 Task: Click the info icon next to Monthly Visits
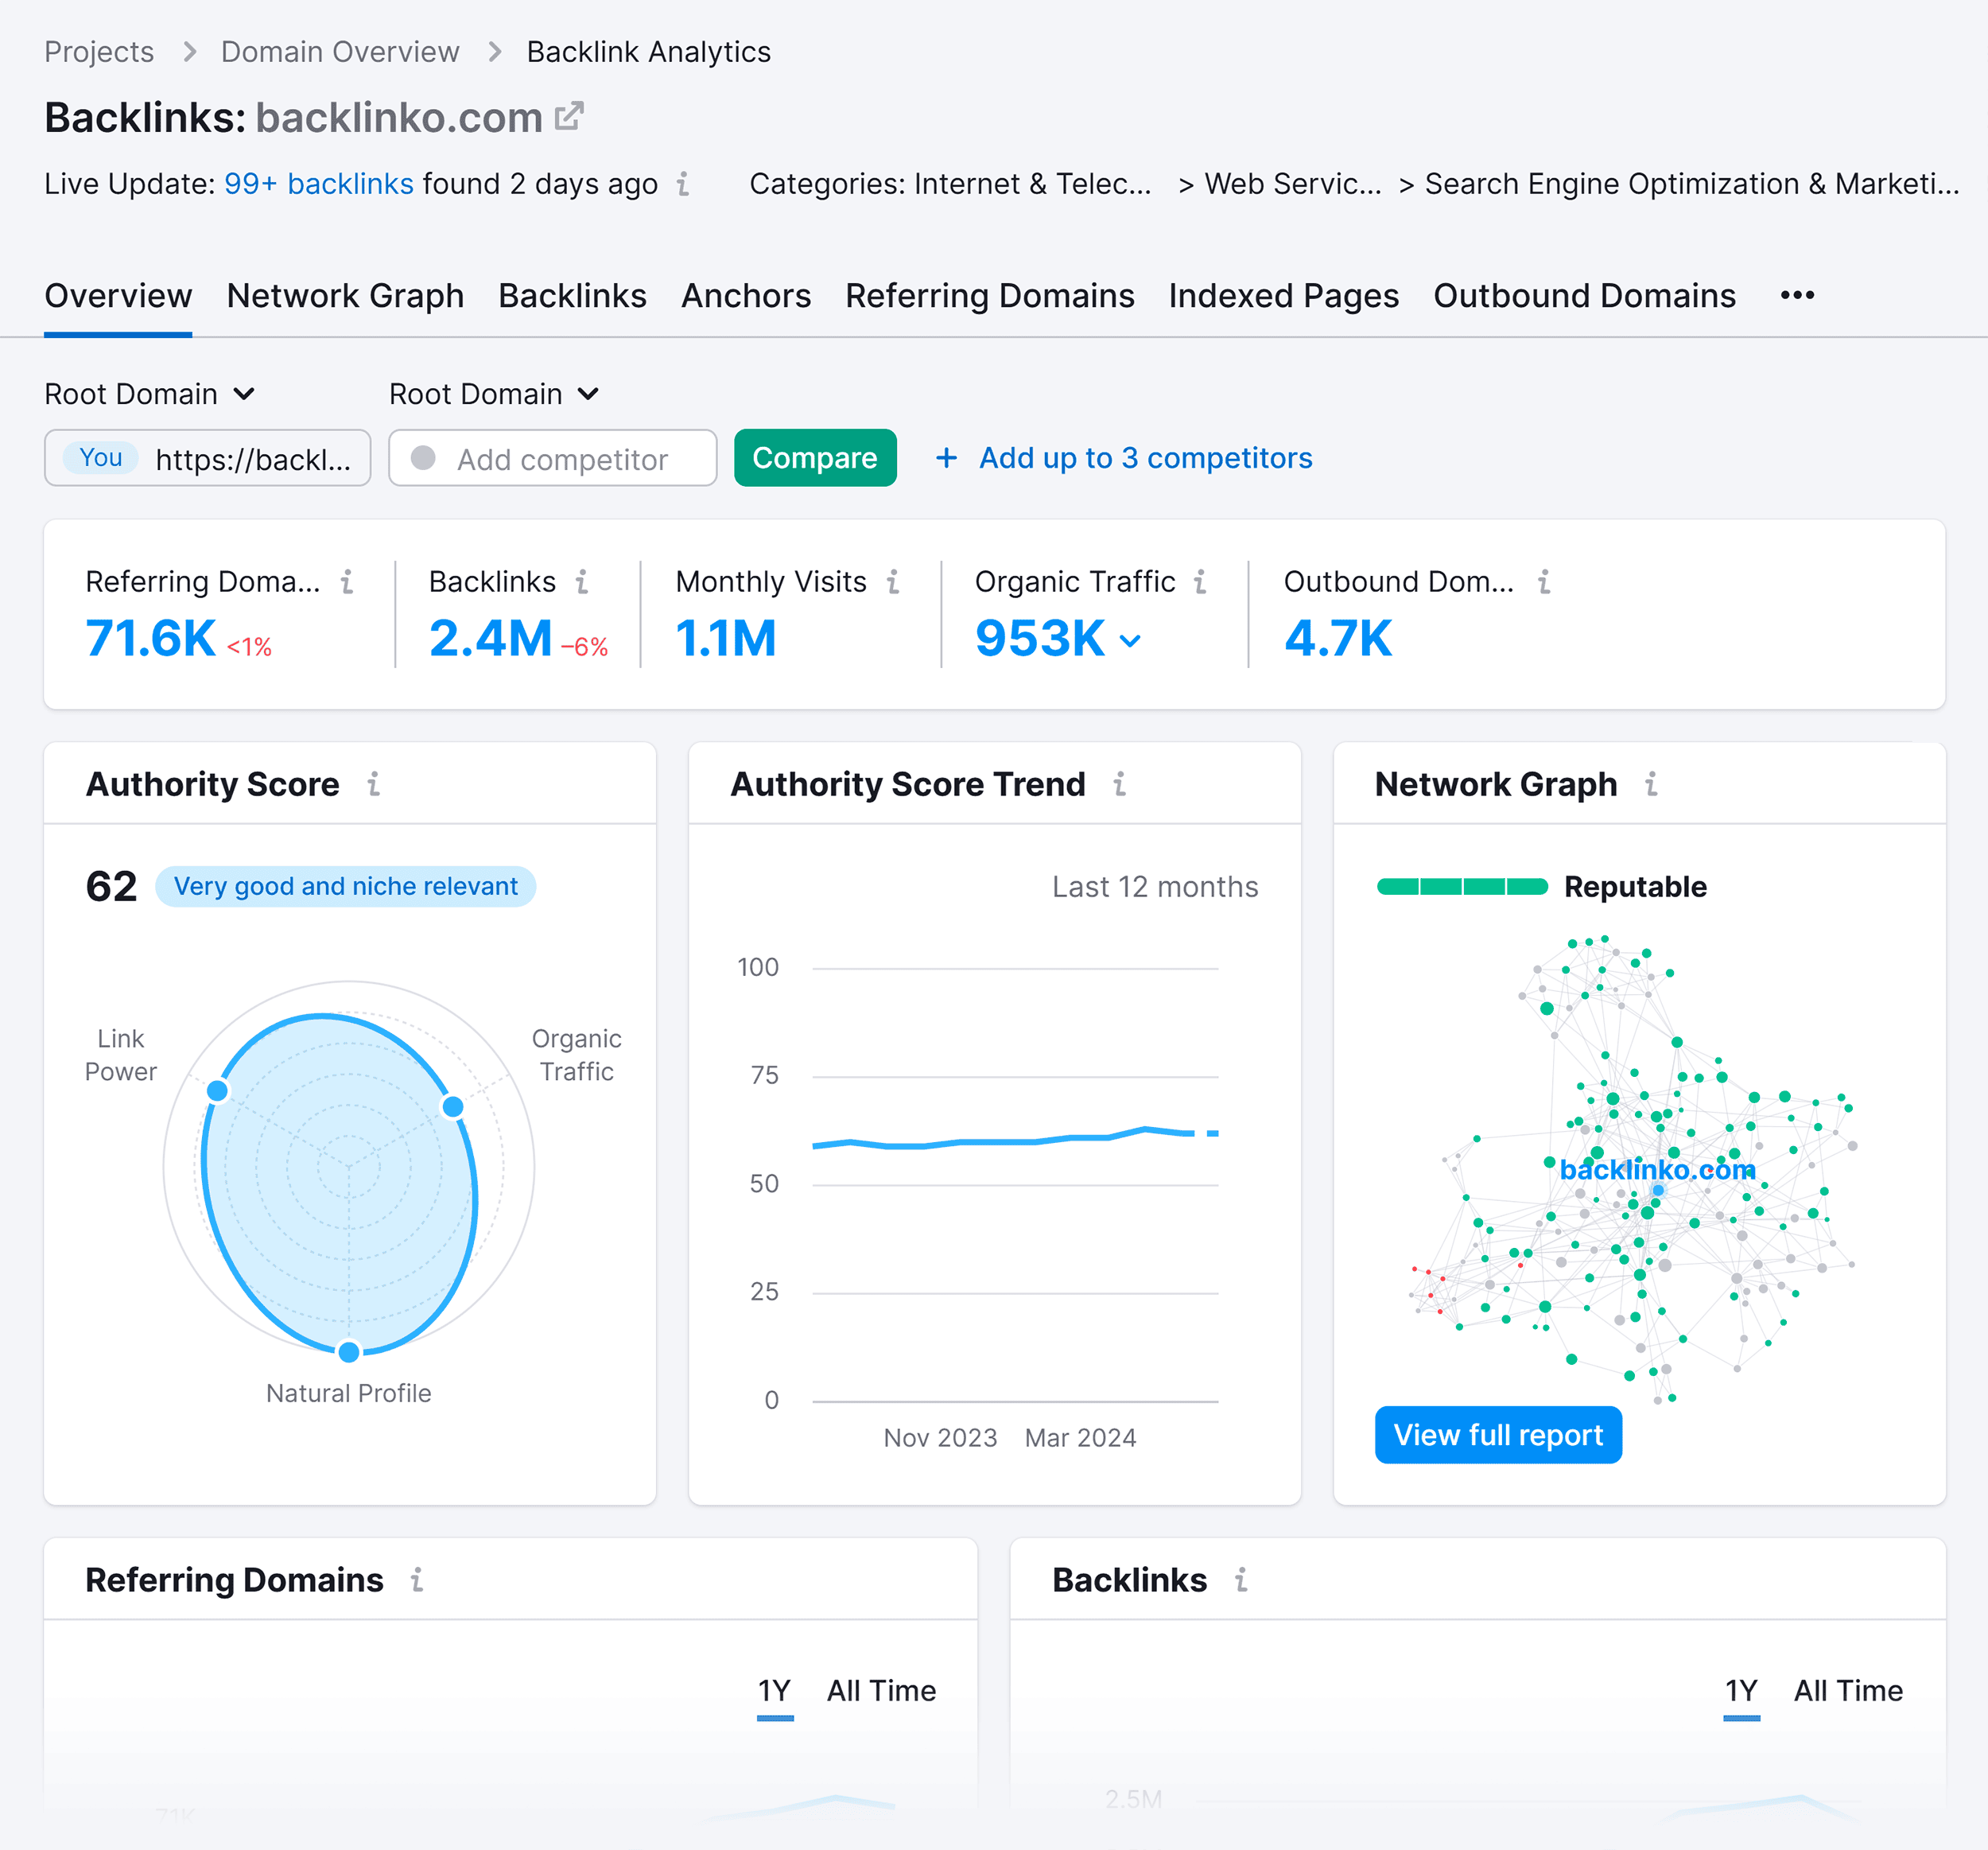point(893,582)
